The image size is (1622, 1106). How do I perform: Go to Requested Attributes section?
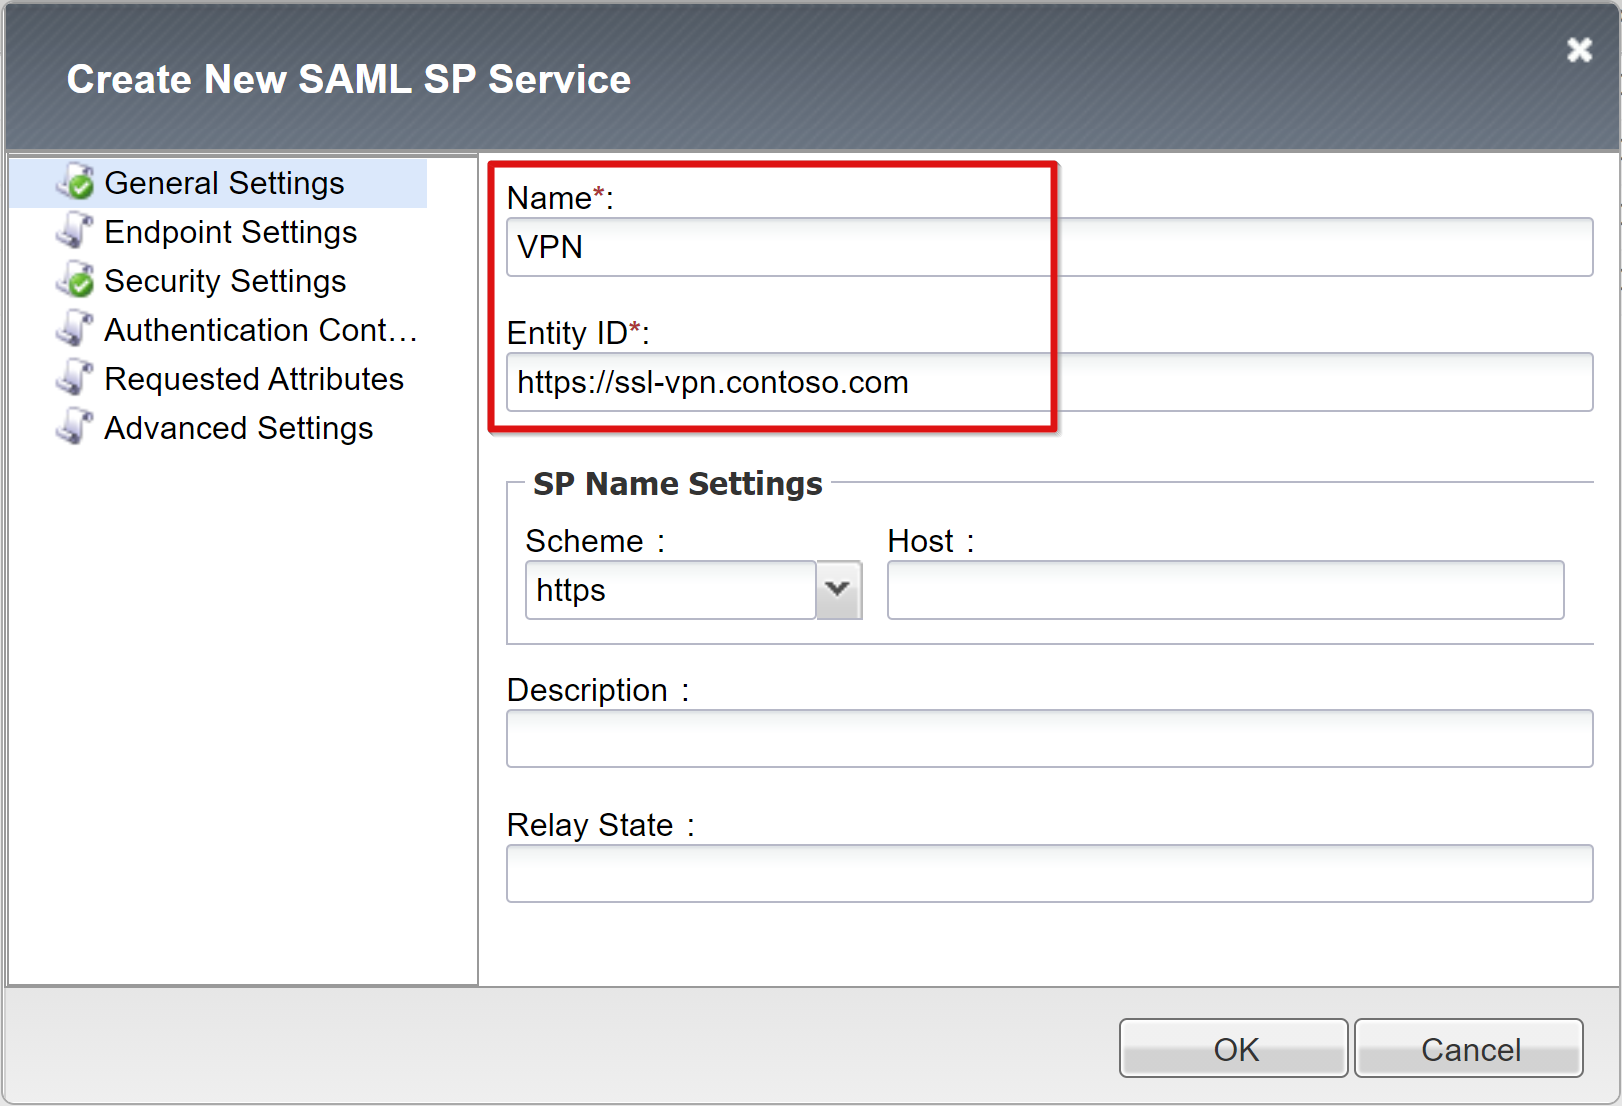click(254, 379)
